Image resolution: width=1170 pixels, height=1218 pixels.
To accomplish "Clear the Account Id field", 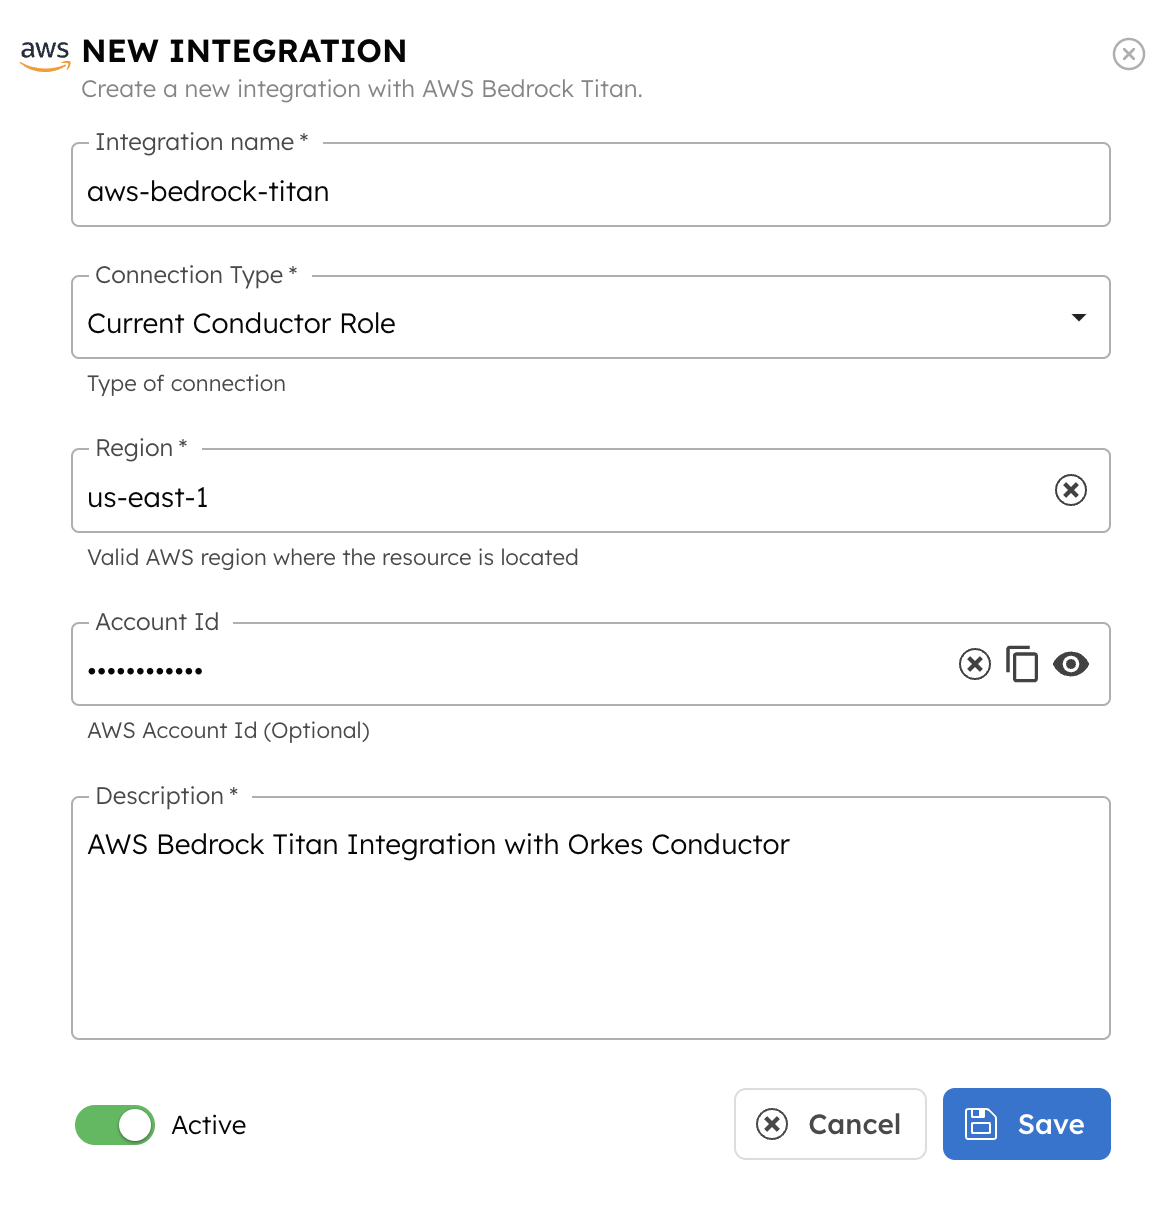I will coord(975,664).
